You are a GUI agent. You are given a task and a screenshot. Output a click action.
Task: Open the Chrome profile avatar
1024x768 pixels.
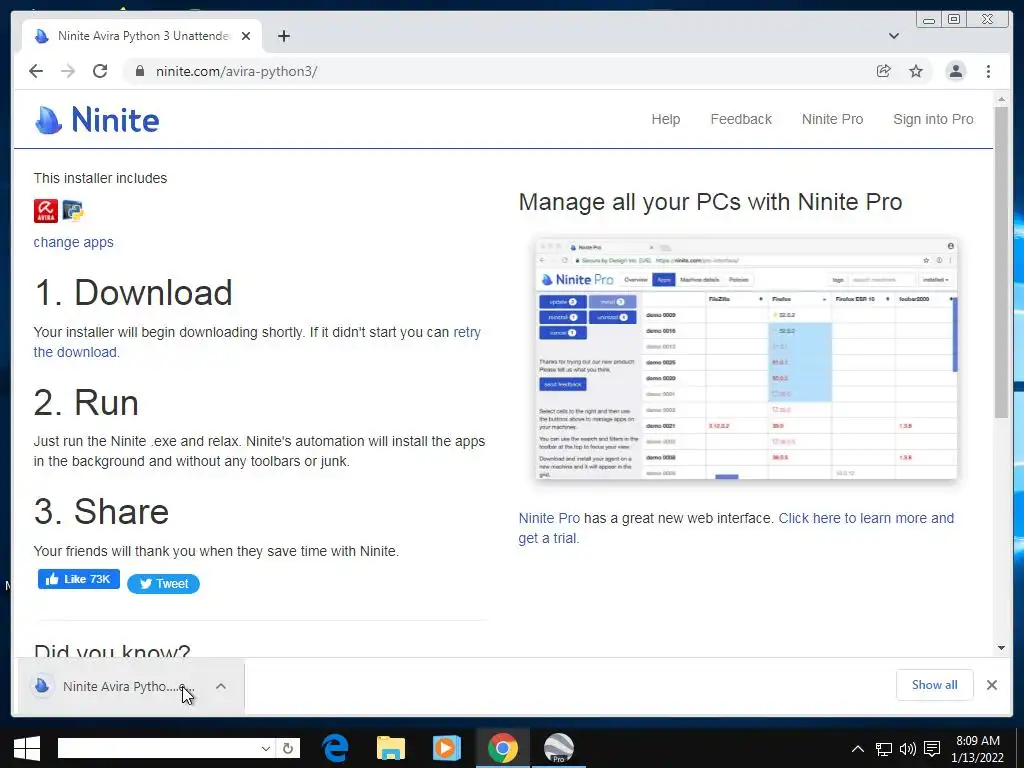[x=955, y=71]
